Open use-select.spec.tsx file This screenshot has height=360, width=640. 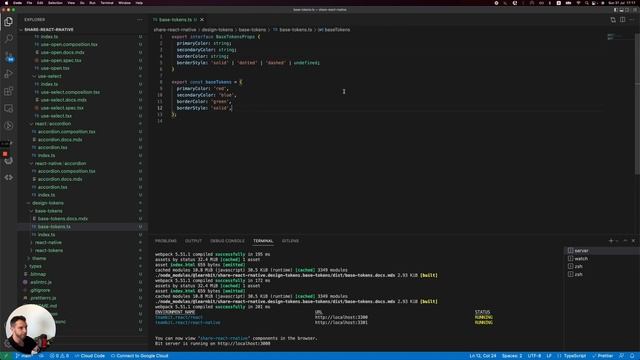(x=82, y=108)
